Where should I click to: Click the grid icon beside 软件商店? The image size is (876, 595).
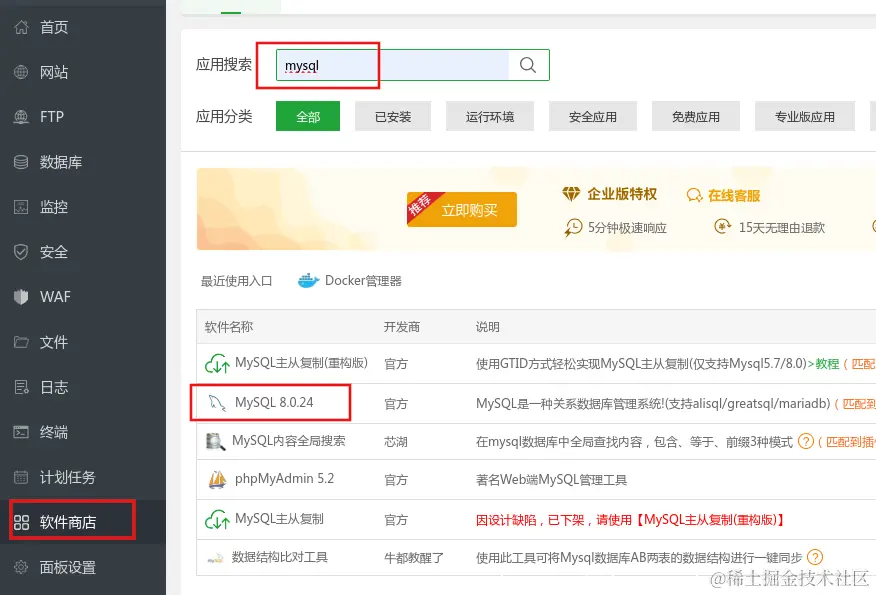(21, 522)
